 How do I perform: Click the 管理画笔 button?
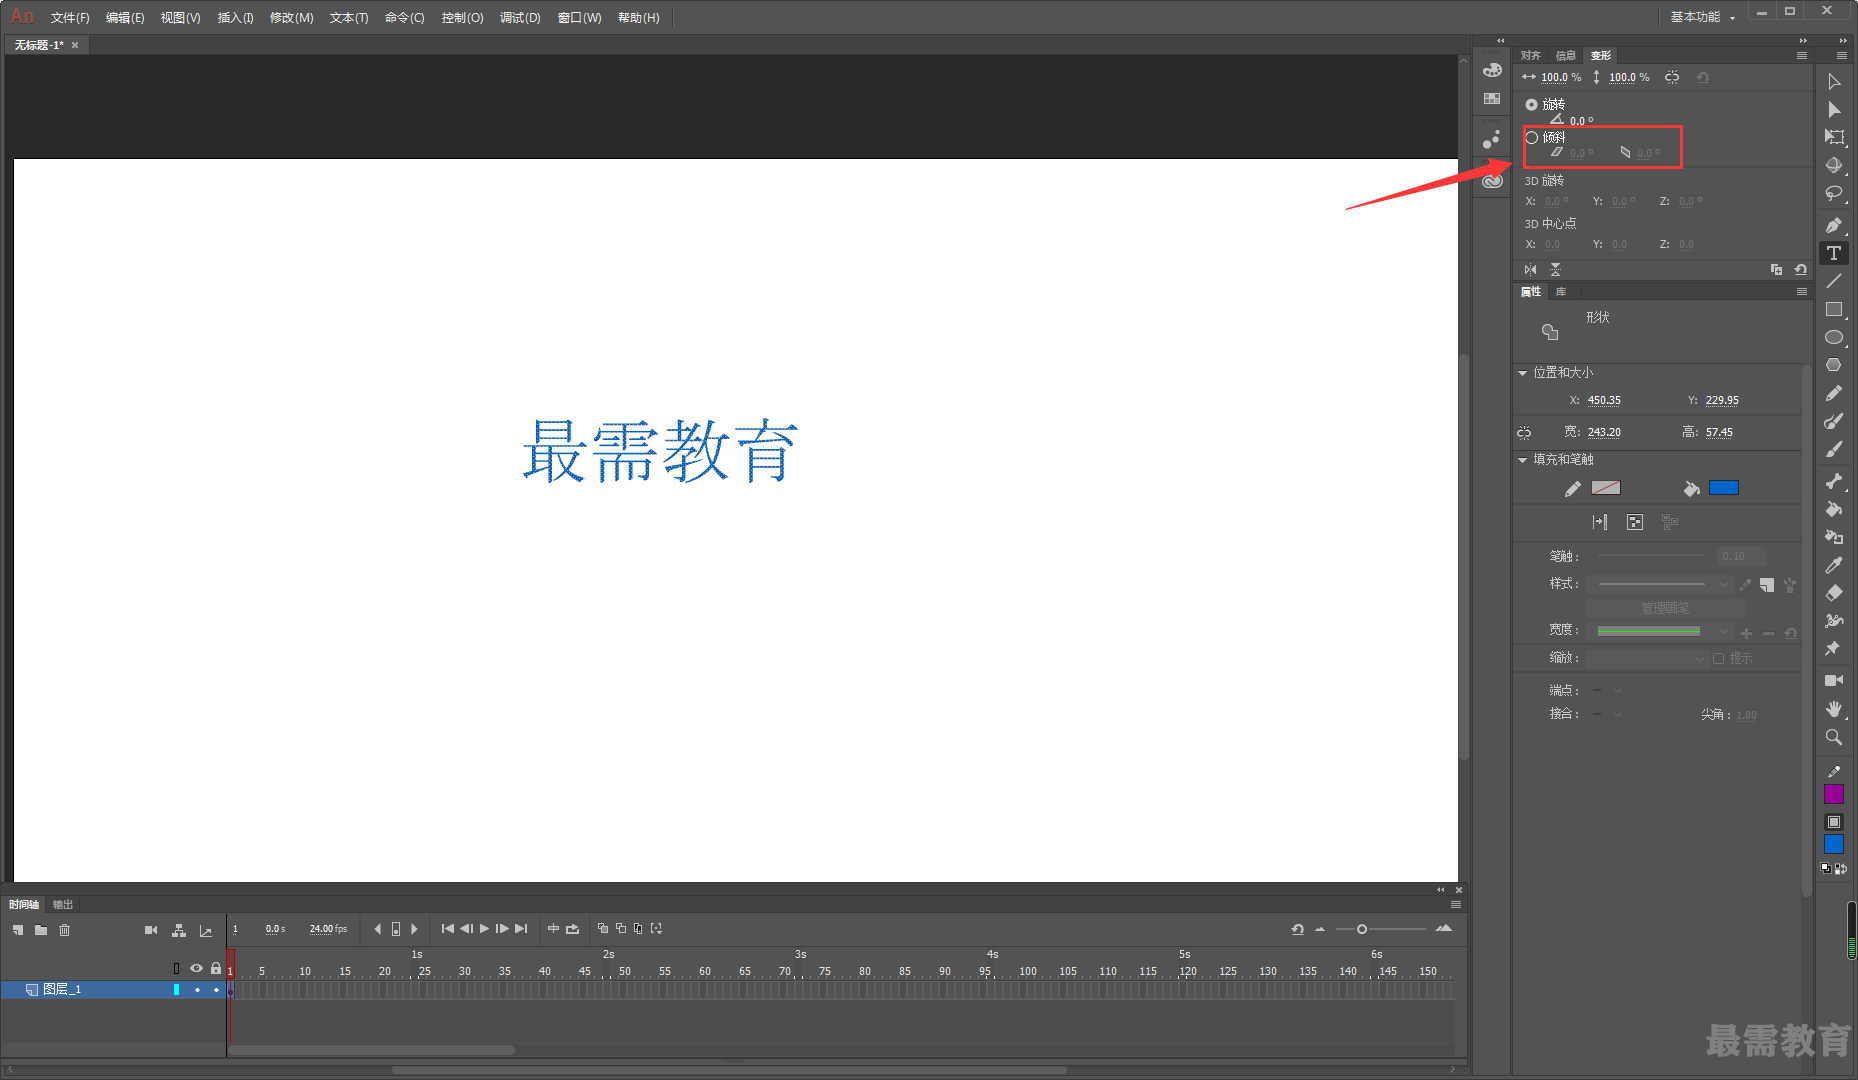point(1666,608)
